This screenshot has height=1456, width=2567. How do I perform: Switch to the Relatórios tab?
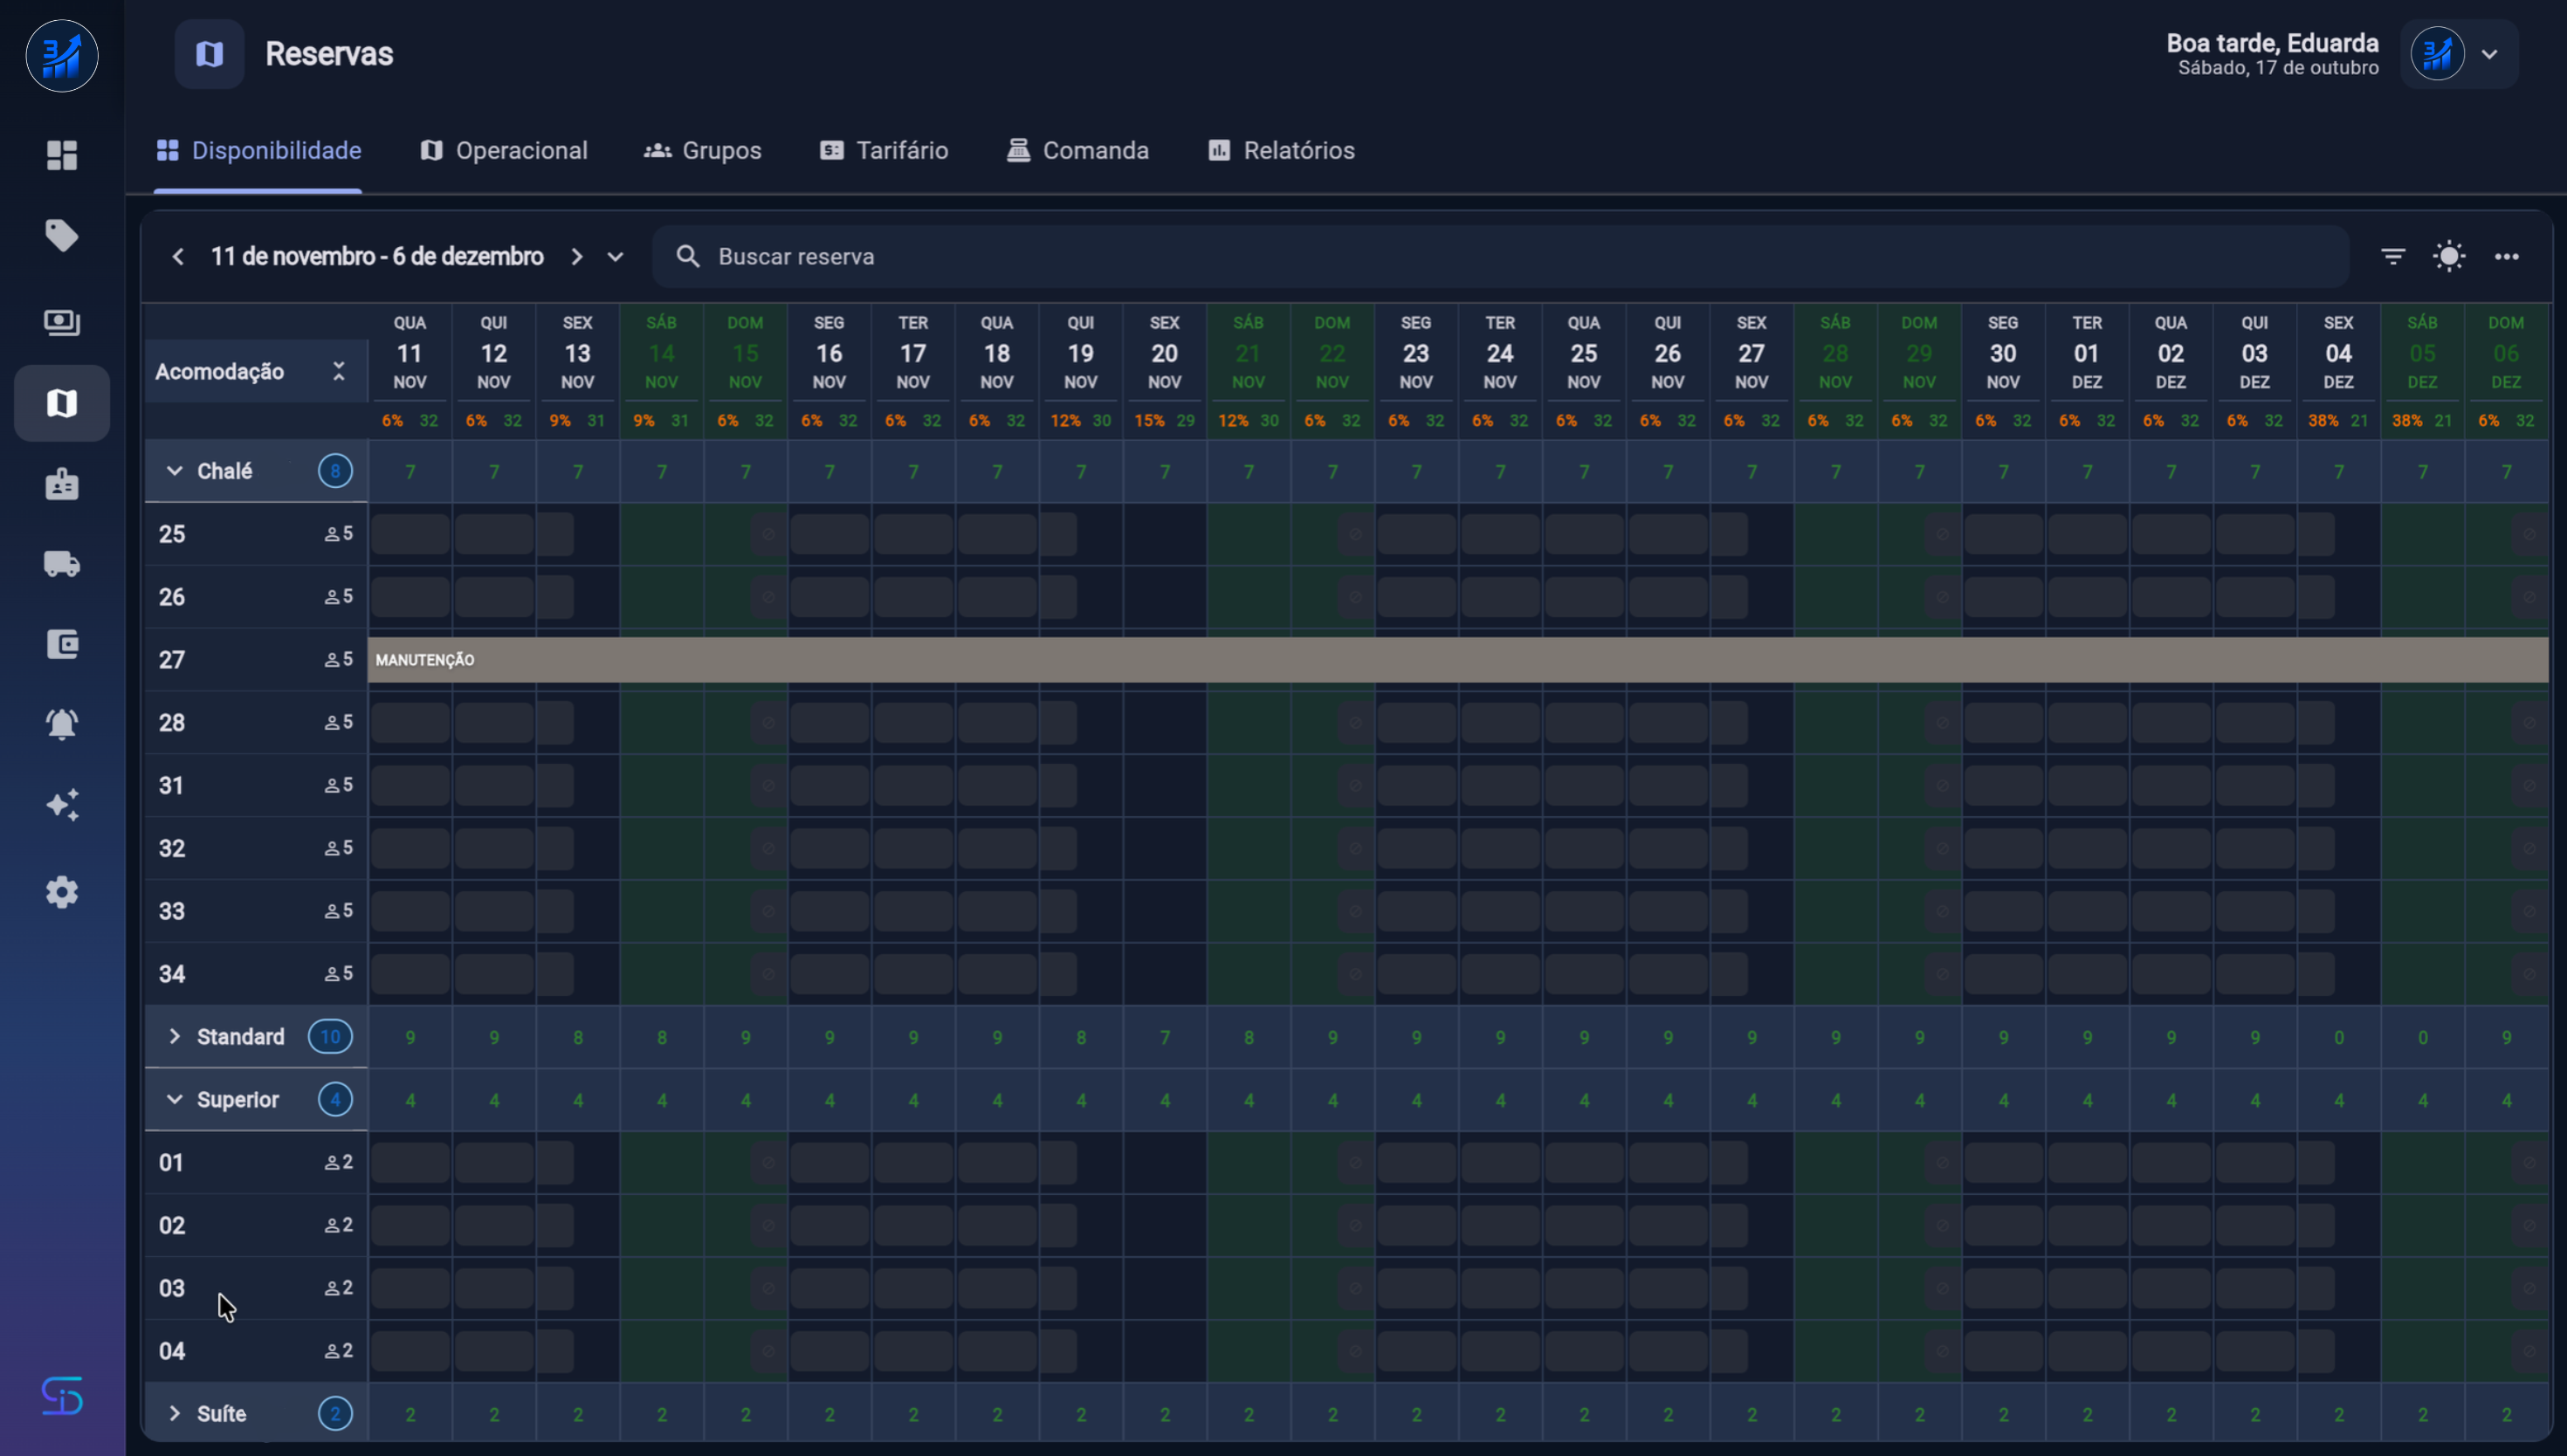(x=1281, y=151)
